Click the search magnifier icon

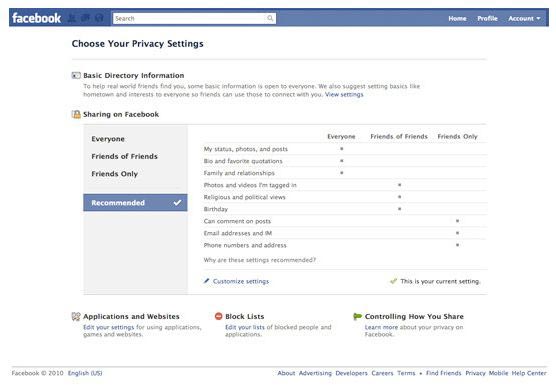click(x=270, y=18)
